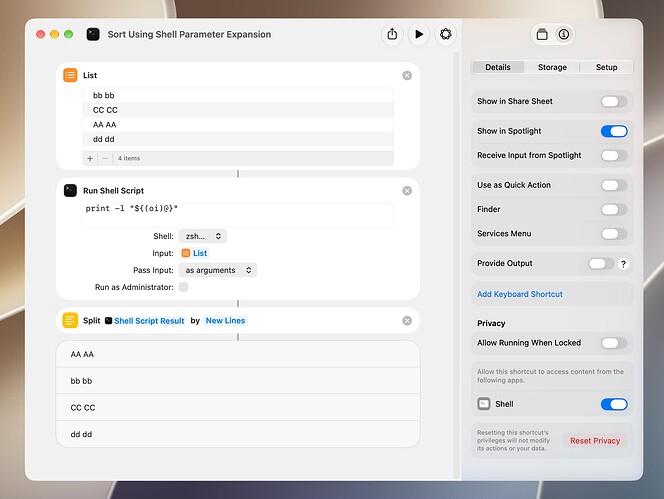Screen dimensions: 664x499
Task: Enable the Provide Output switch
Action: 601,263
